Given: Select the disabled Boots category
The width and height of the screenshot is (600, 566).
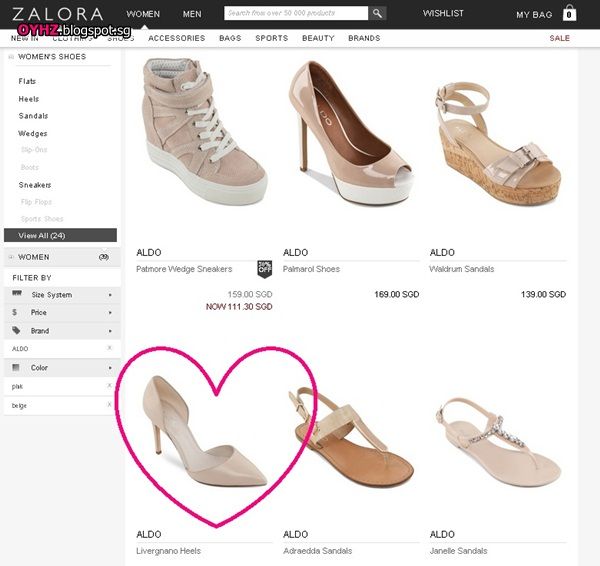Looking at the screenshot, I should (30, 167).
